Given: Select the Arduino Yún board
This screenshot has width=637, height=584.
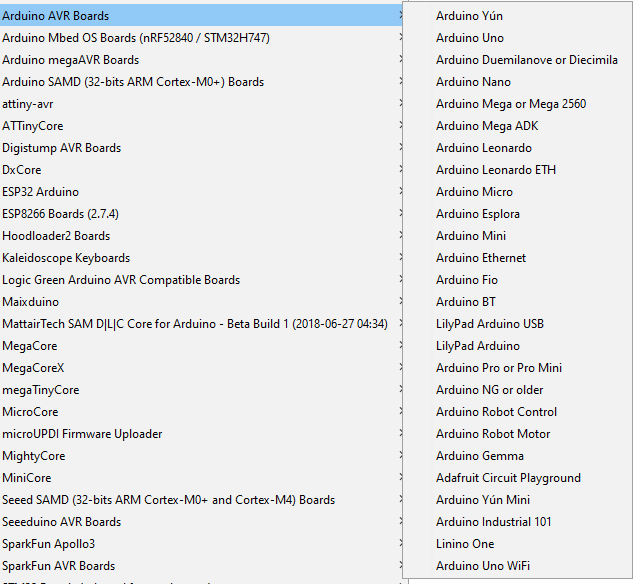Looking at the screenshot, I should [x=518, y=15].
